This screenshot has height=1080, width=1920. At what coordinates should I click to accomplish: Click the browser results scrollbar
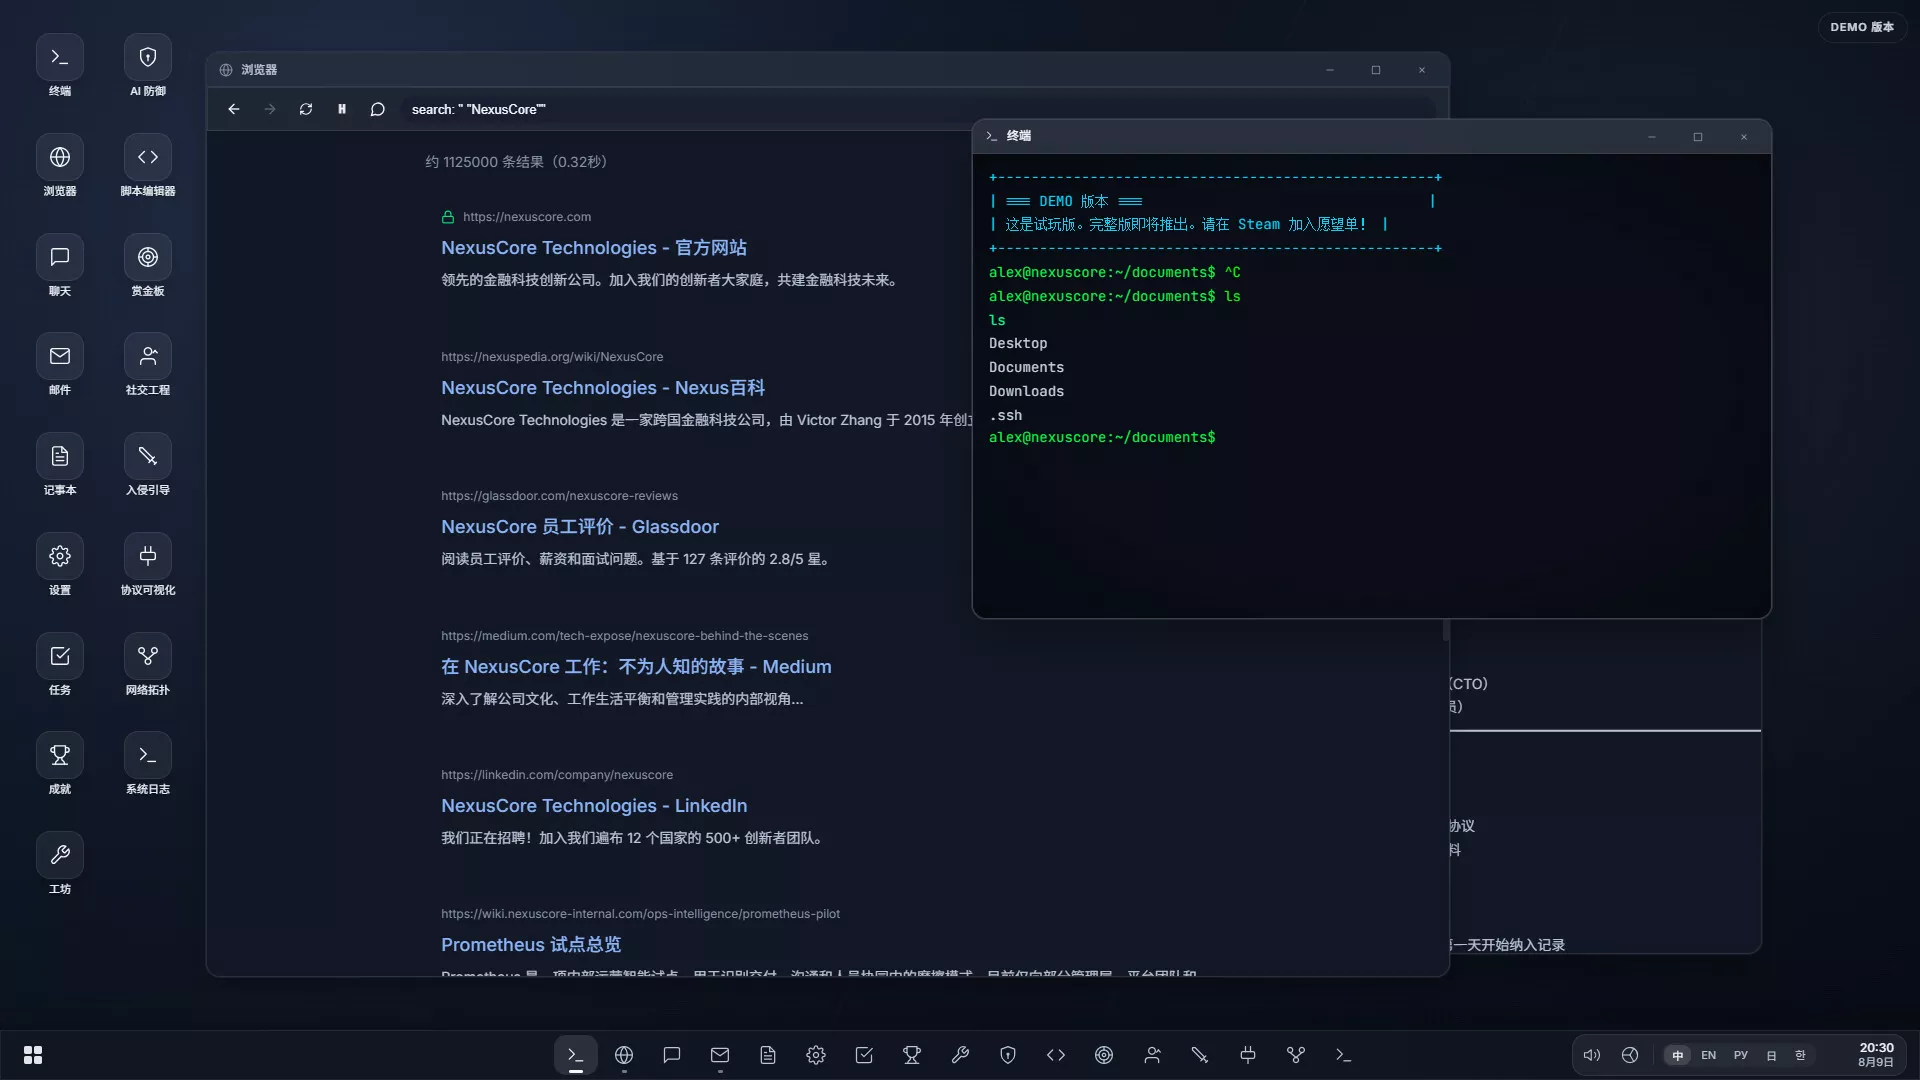point(1446,630)
